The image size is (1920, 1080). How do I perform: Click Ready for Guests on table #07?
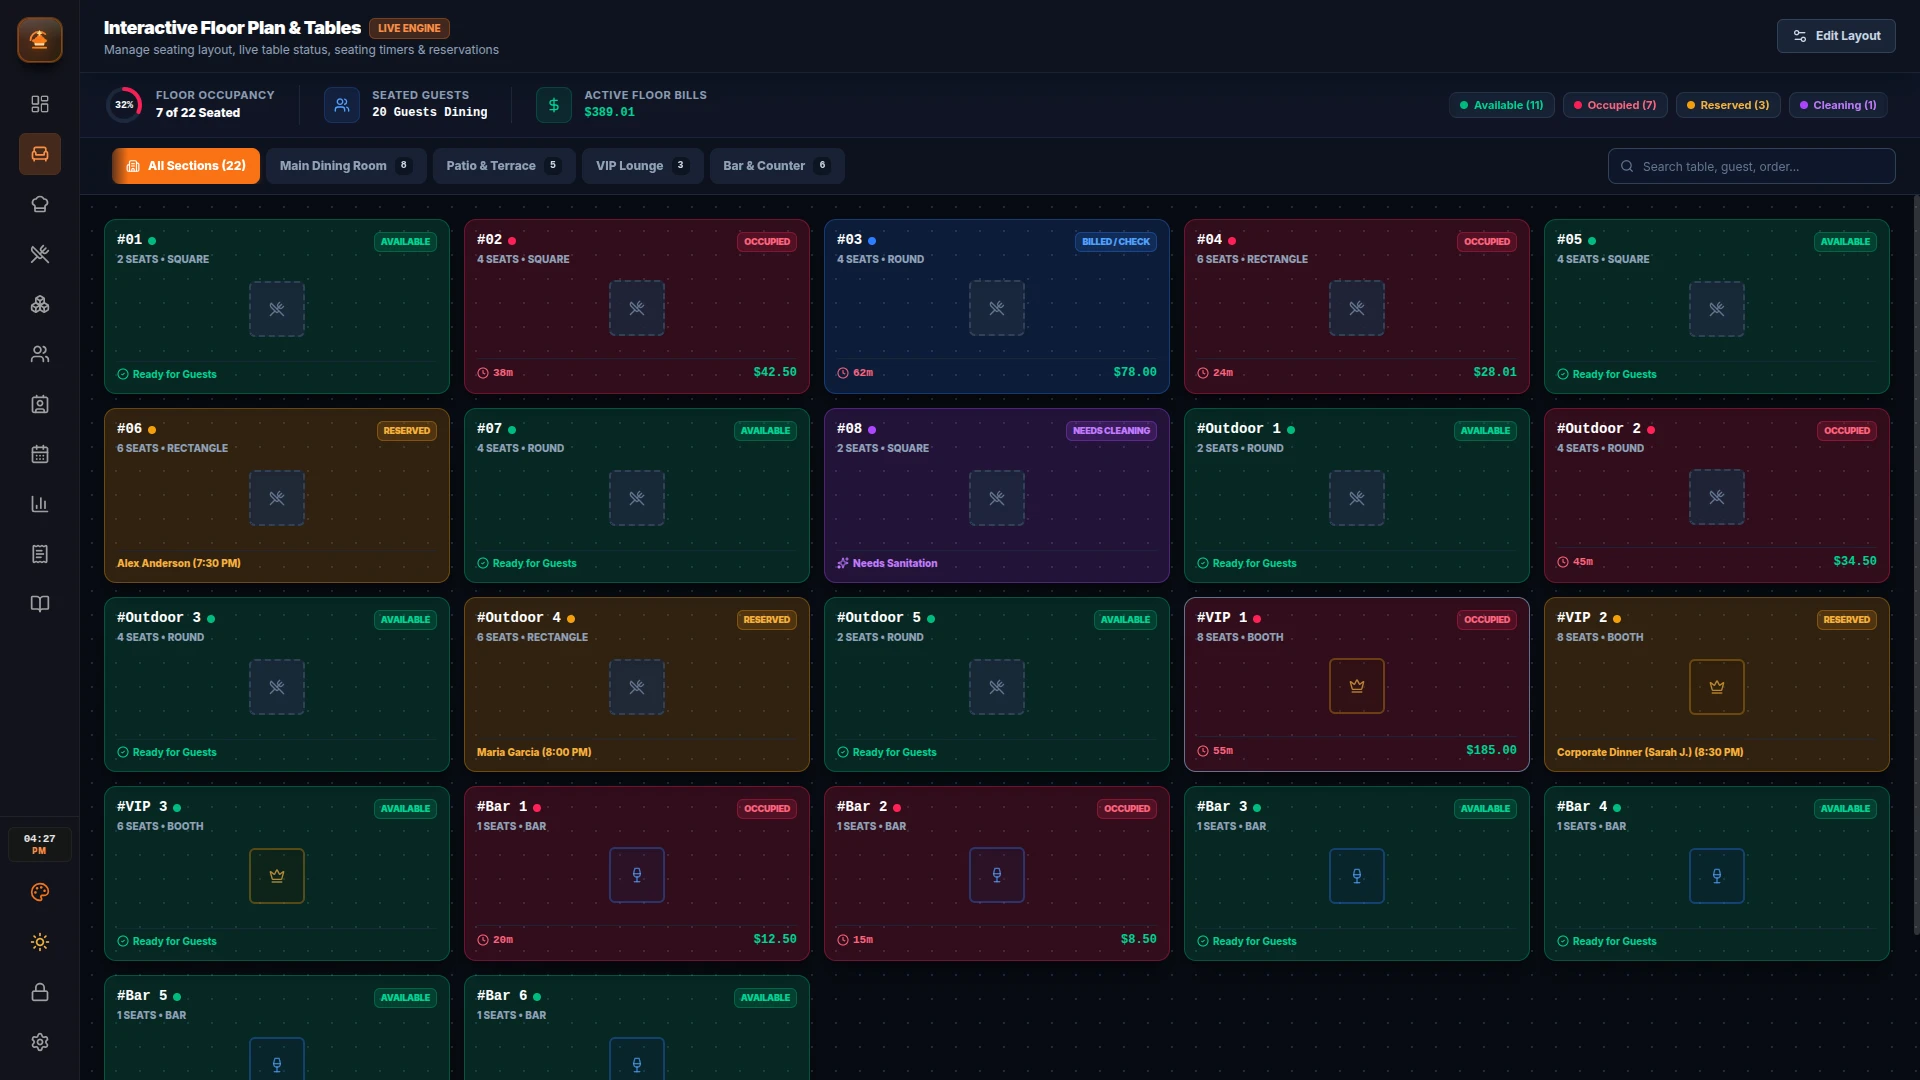527,563
